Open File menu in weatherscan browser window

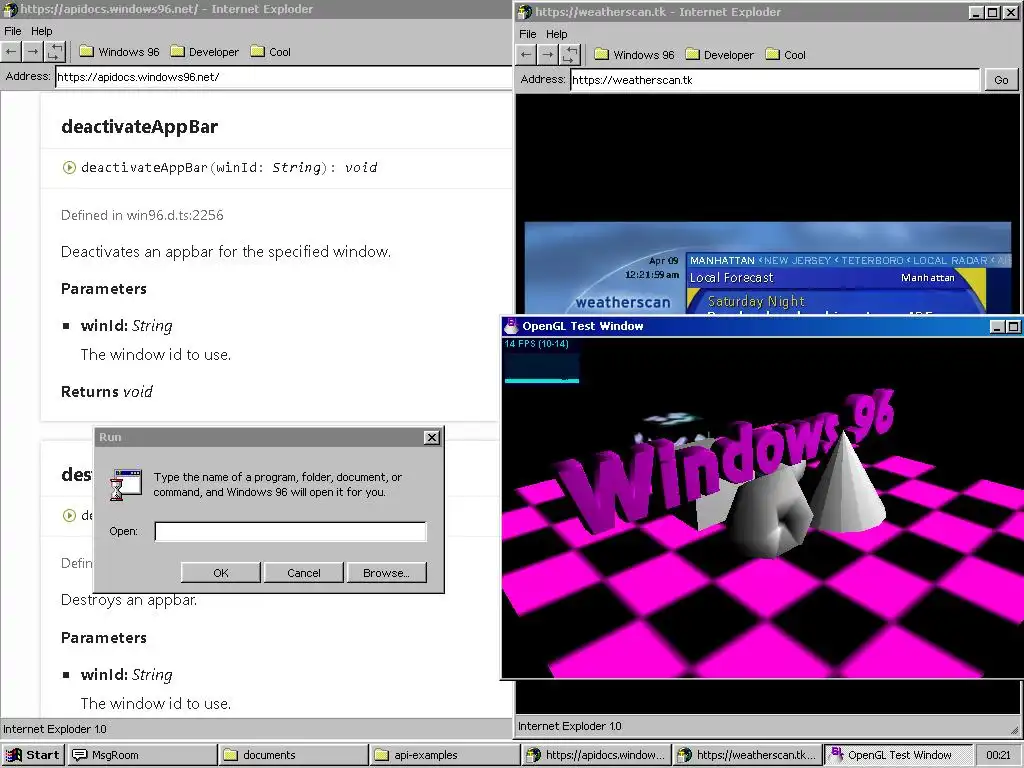coord(528,34)
